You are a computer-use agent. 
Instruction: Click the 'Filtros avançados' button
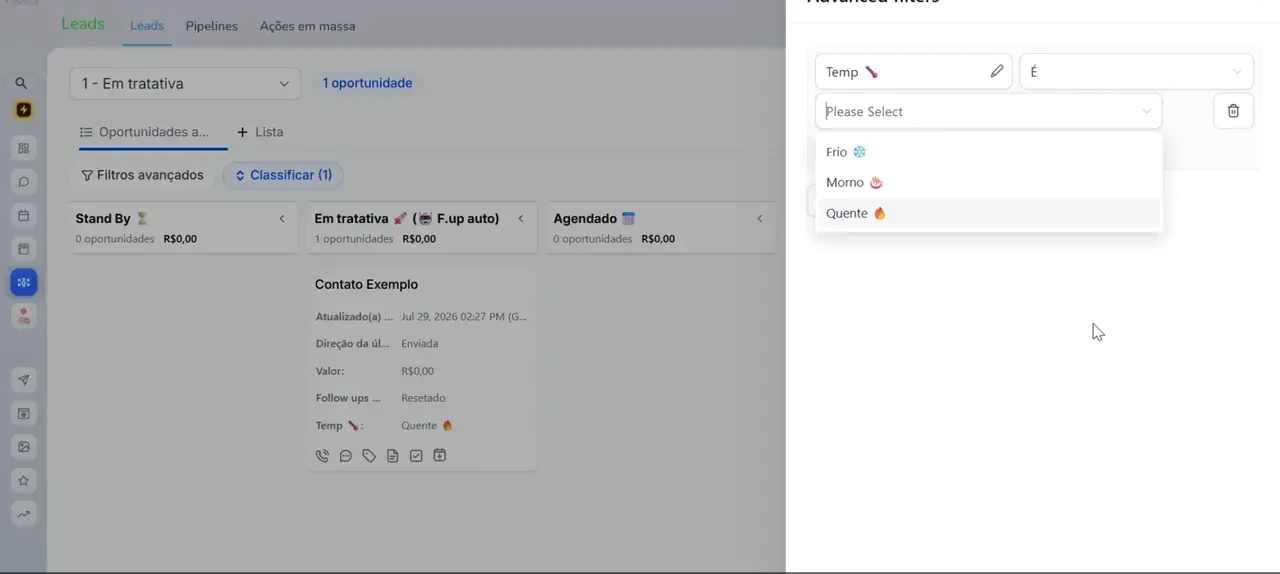[142, 175]
